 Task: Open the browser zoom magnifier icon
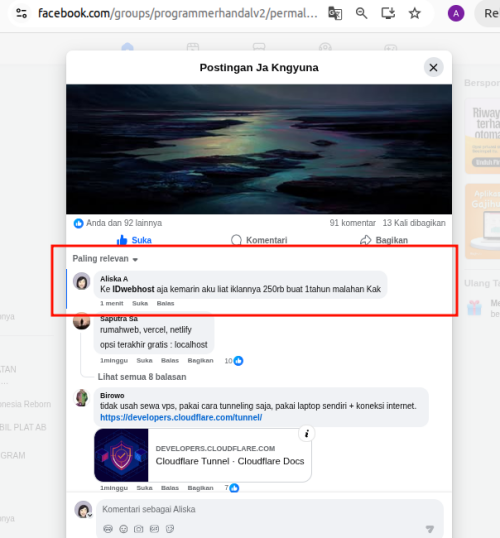pyautogui.click(x=361, y=13)
